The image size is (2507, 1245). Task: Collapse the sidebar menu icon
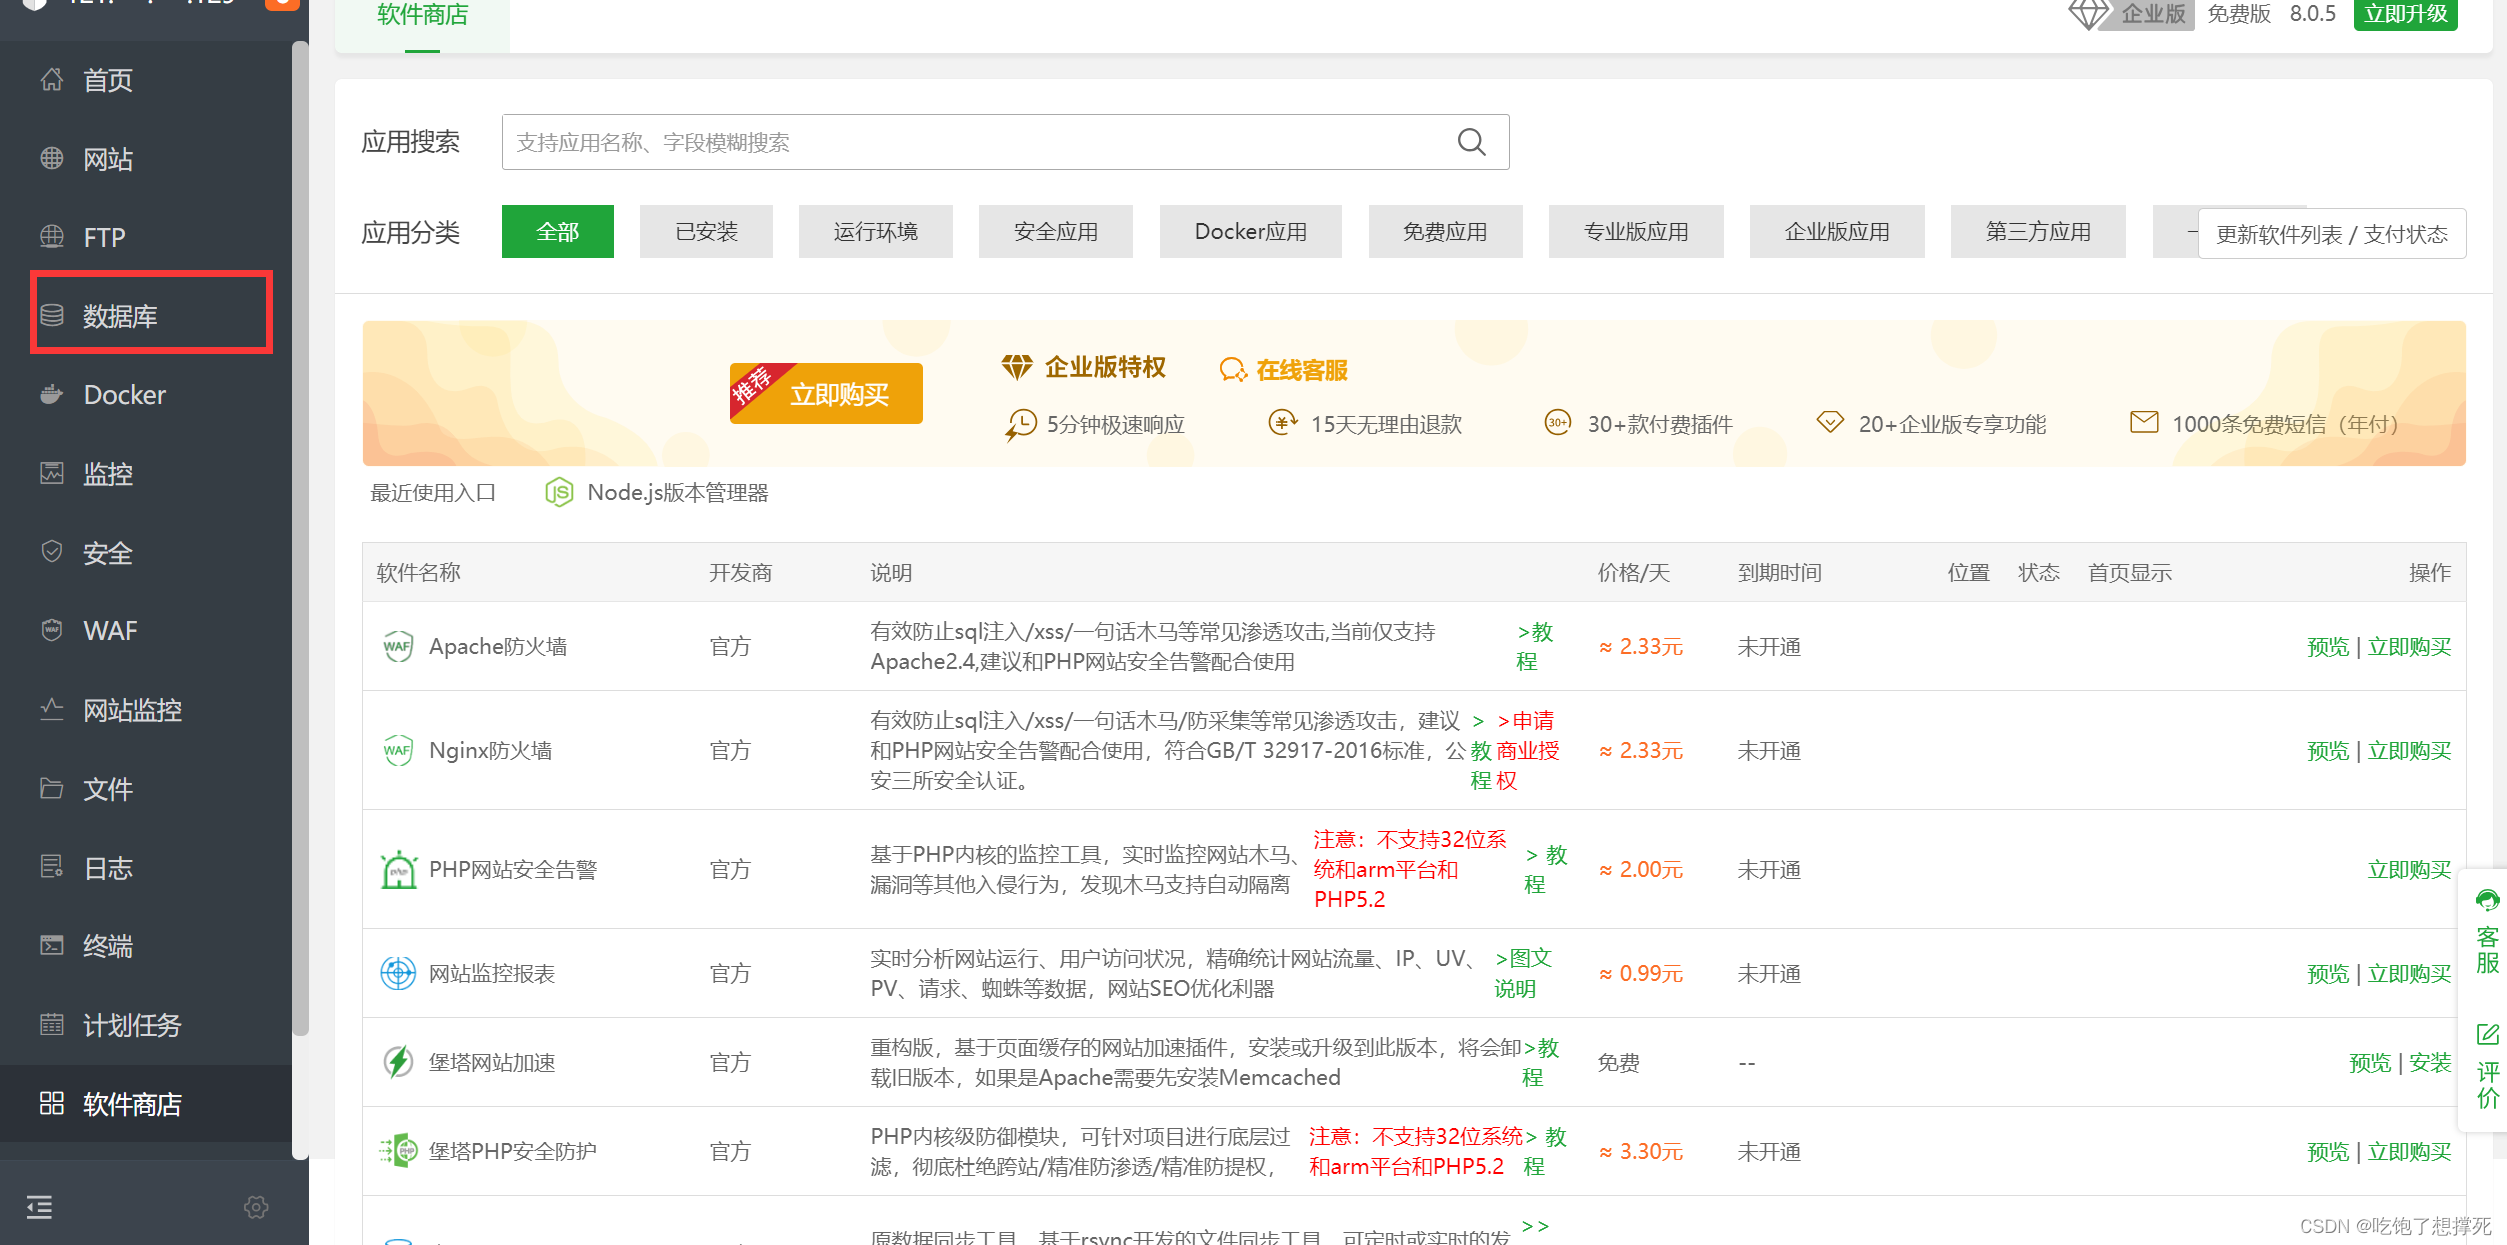click(39, 1207)
